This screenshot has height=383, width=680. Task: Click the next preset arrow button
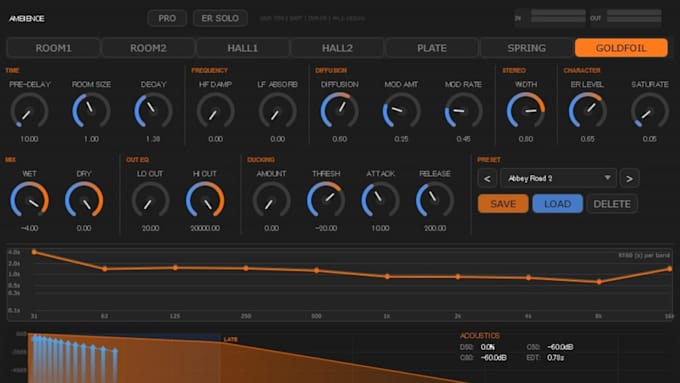coord(629,178)
